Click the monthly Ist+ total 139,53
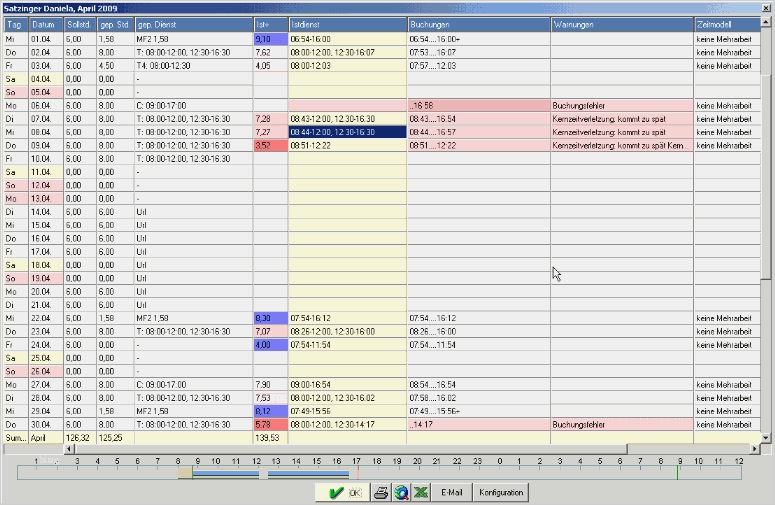The width and height of the screenshot is (775, 505). 270,438
